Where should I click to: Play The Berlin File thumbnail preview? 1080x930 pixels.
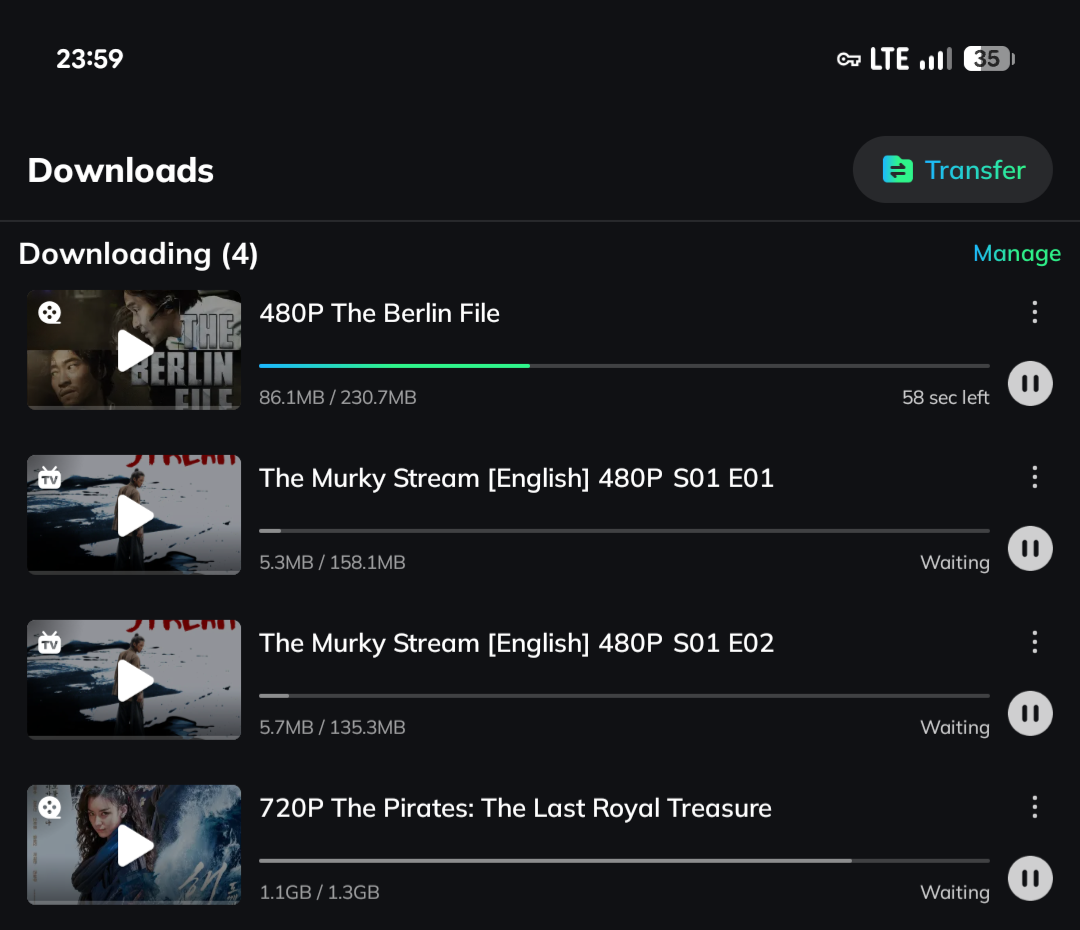tap(134, 350)
